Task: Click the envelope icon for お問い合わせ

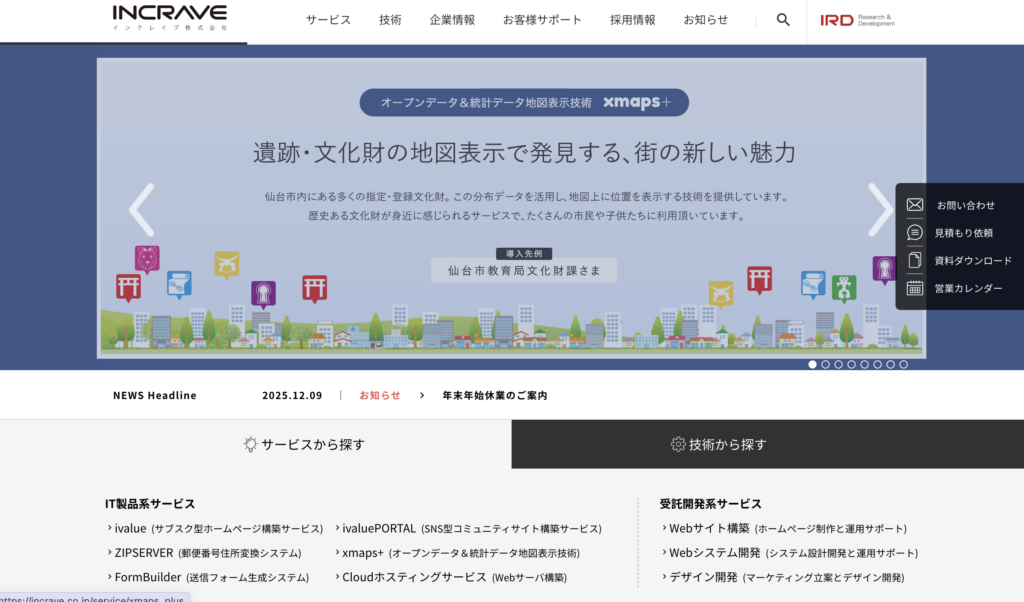Action: (x=914, y=205)
